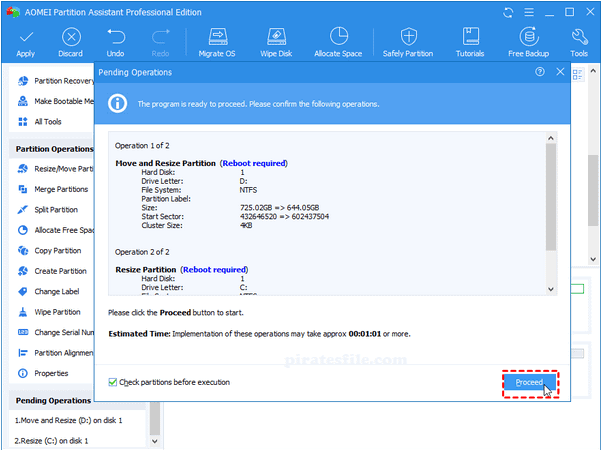Select Allocate Free Space in sidebar
This screenshot has width=601, height=450.
[x=56, y=230]
